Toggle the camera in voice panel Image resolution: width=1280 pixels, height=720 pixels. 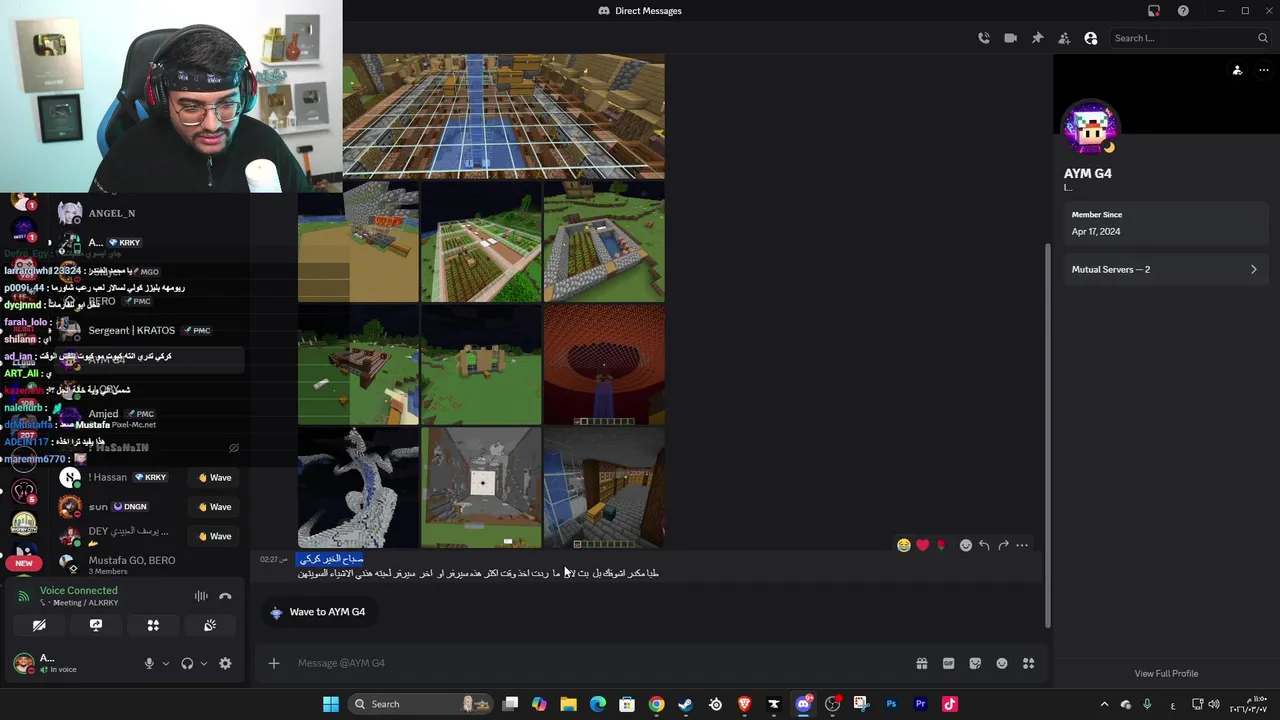click(x=39, y=625)
